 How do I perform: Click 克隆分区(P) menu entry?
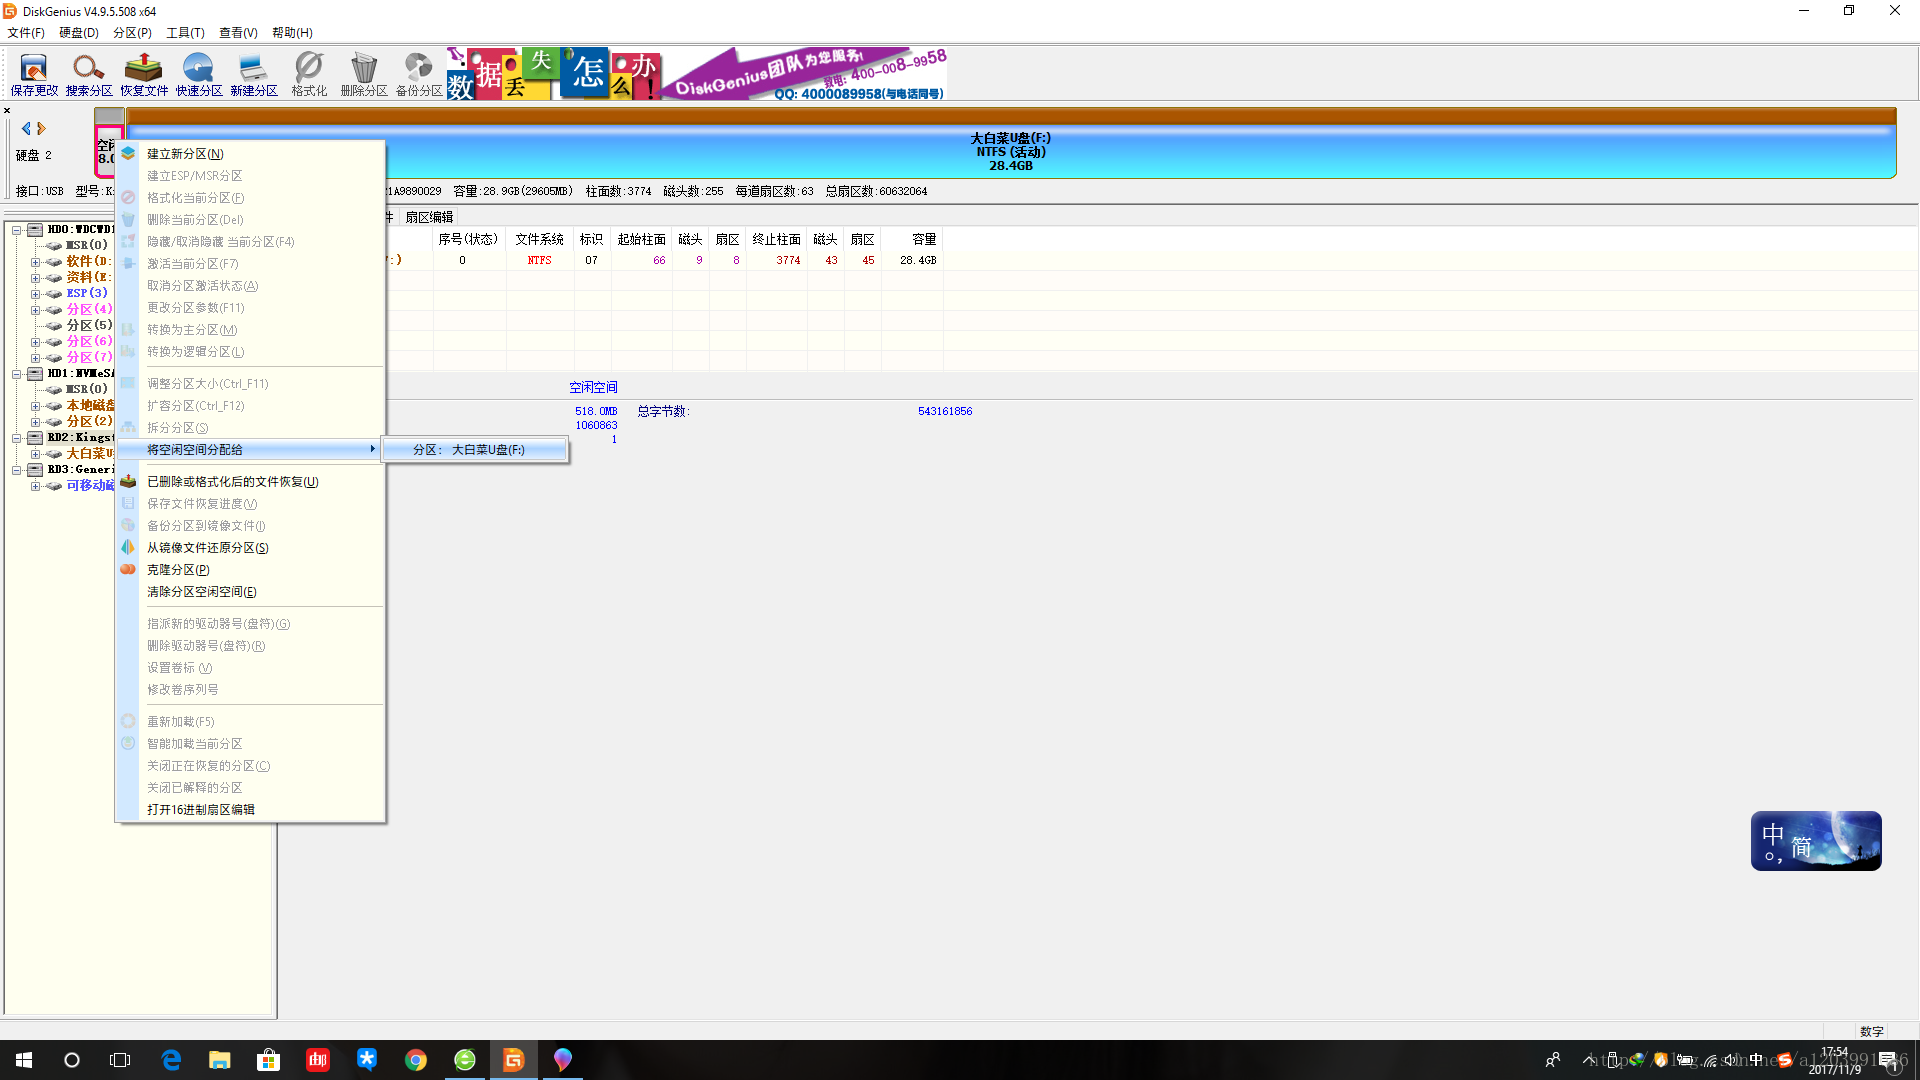178,570
